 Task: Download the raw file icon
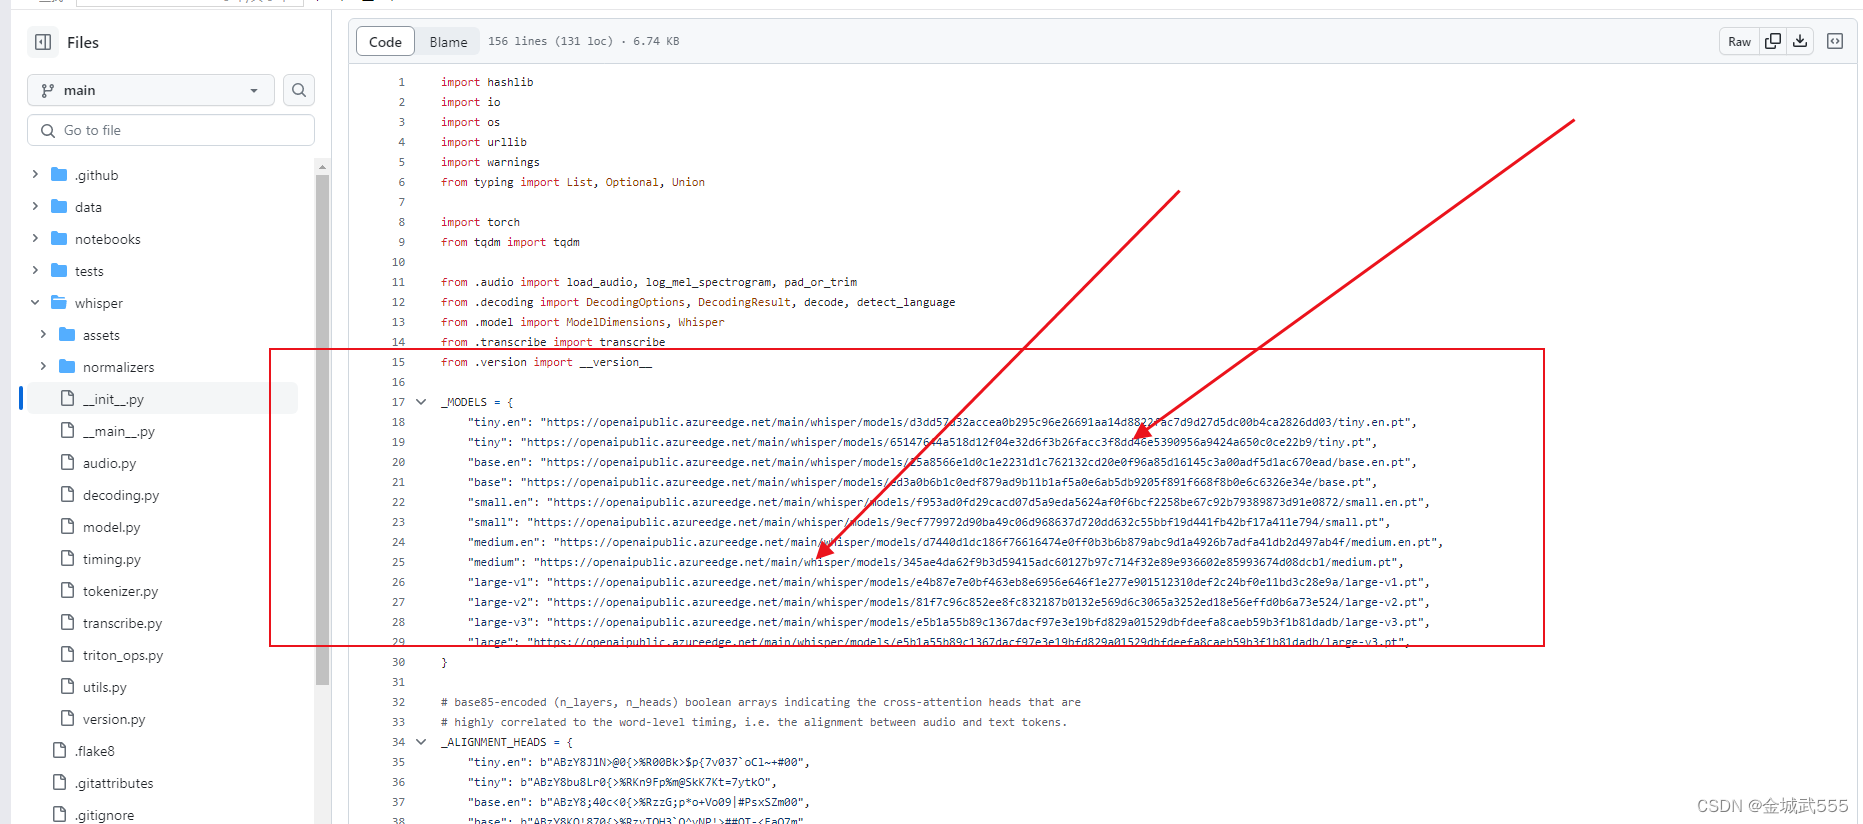[1800, 41]
